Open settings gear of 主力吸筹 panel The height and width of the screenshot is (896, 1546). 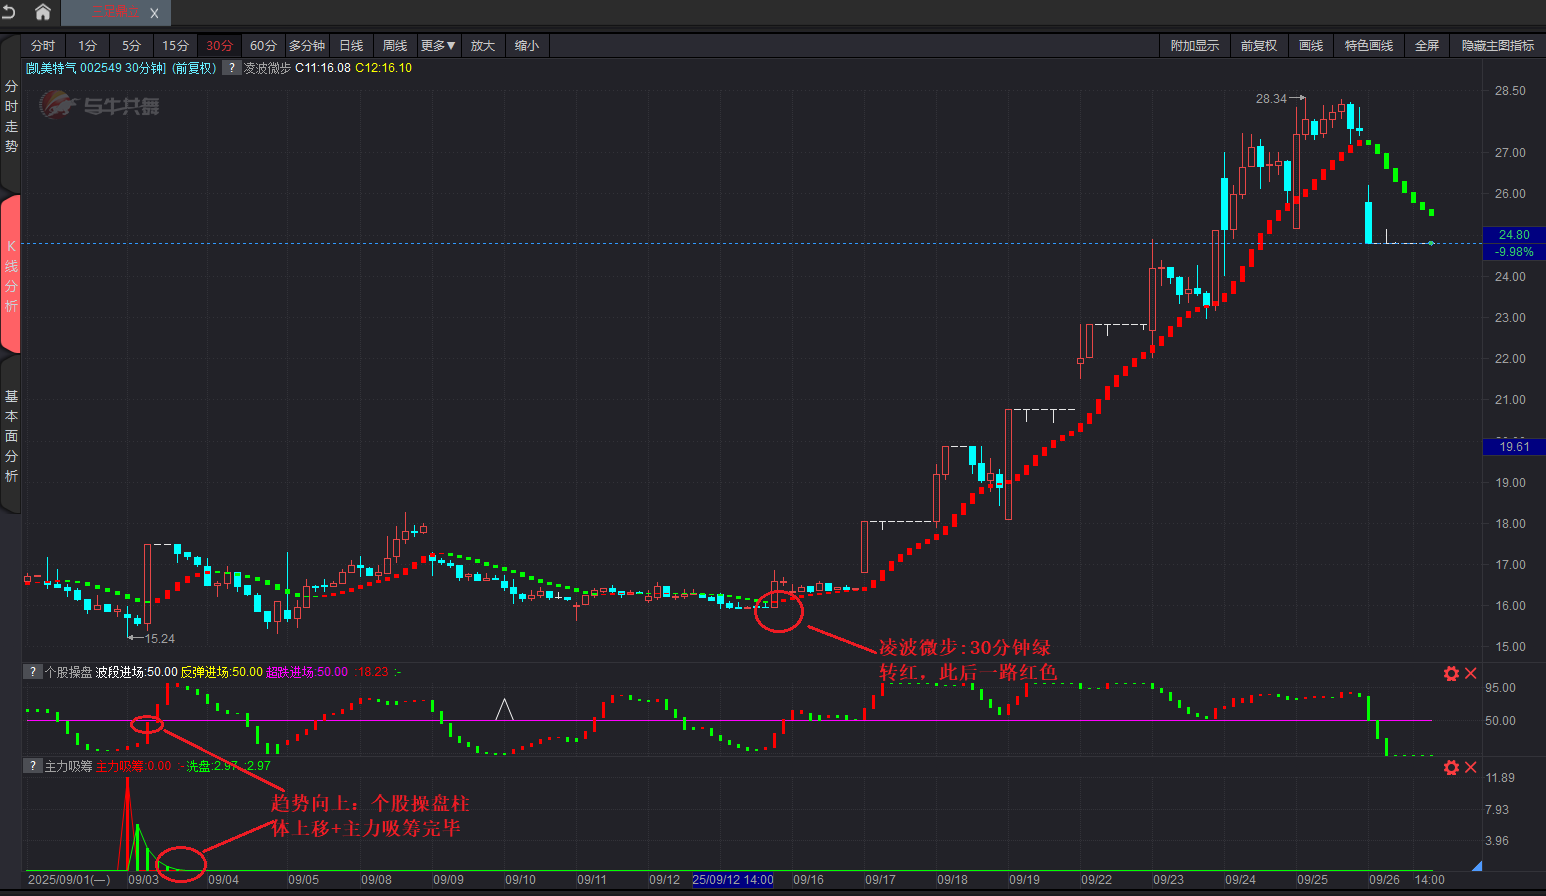[x=1451, y=767]
